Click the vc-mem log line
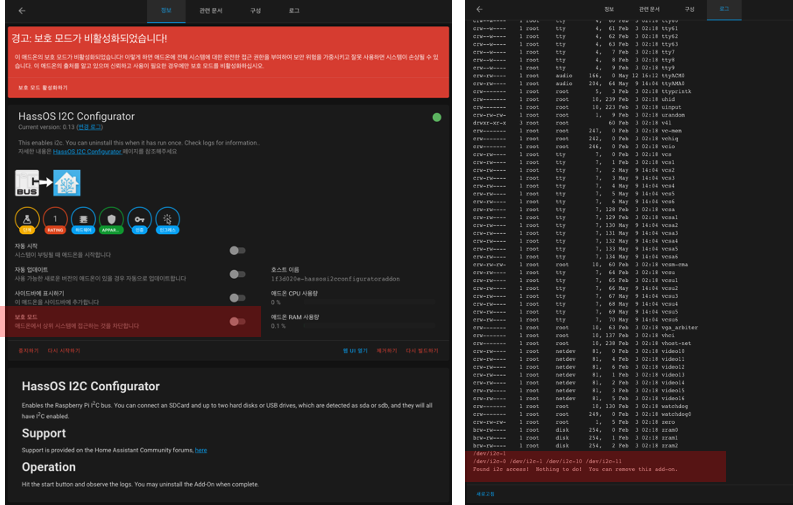 click(x=577, y=130)
